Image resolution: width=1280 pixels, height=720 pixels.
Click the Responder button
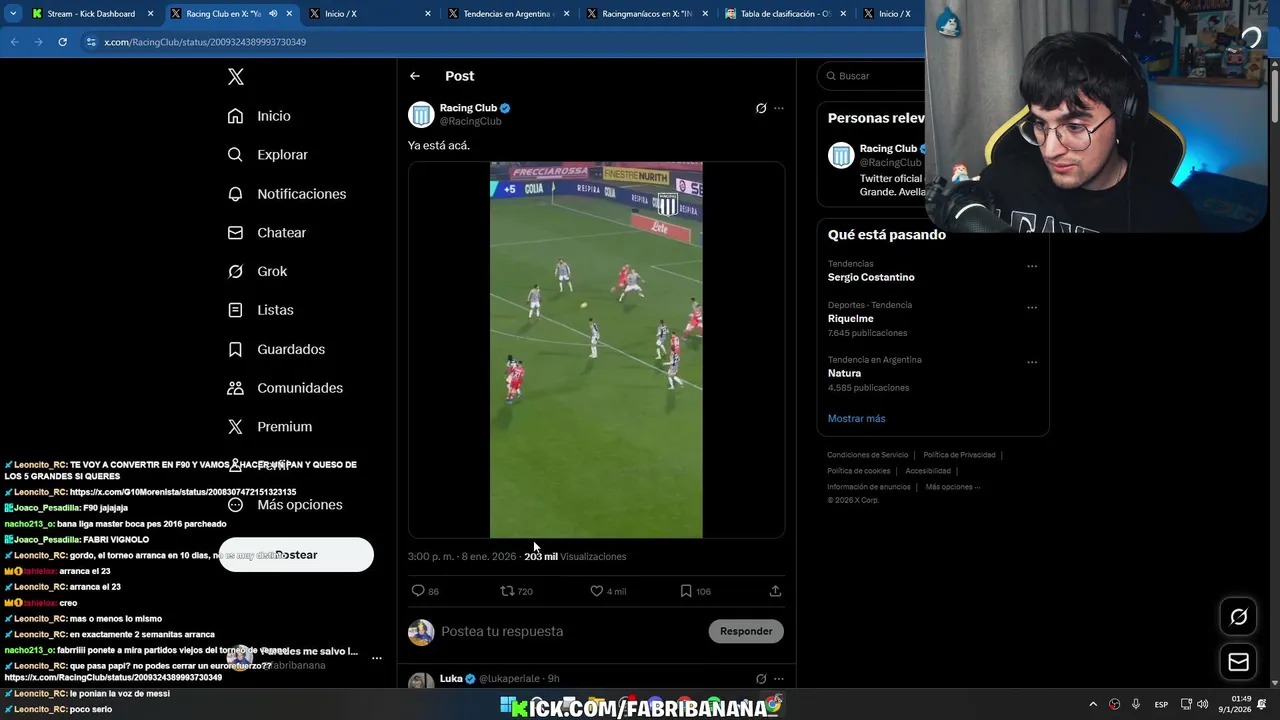pyautogui.click(x=746, y=631)
